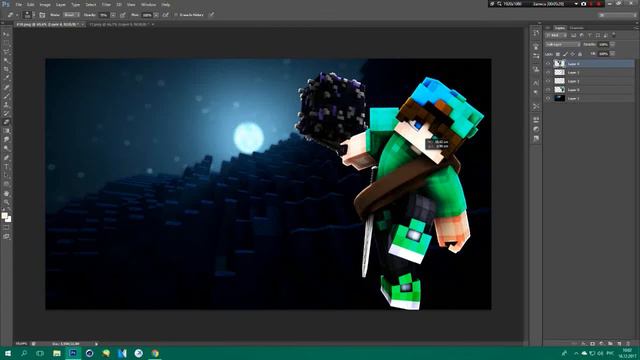Select the Crop tool
Viewport: 640px width, 360px height.
click(7, 69)
